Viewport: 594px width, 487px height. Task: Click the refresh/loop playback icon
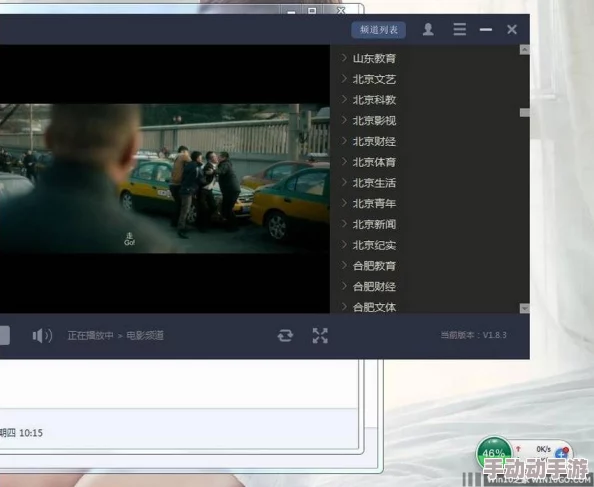[x=285, y=336]
